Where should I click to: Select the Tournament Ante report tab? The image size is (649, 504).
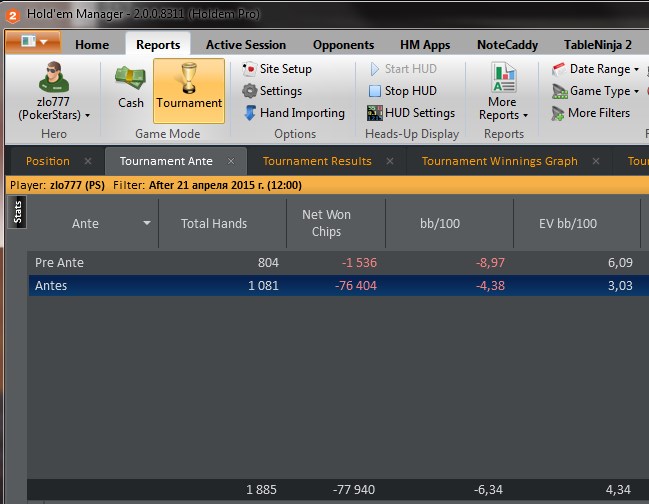[166, 161]
